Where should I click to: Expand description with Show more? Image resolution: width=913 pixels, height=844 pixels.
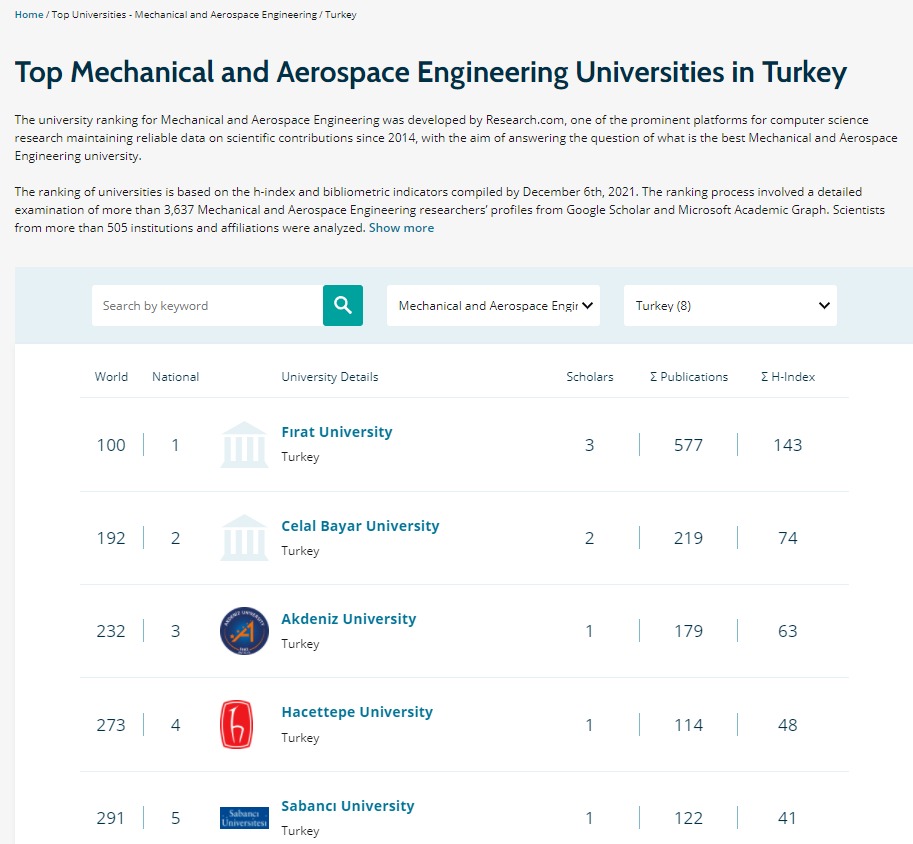pos(401,228)
